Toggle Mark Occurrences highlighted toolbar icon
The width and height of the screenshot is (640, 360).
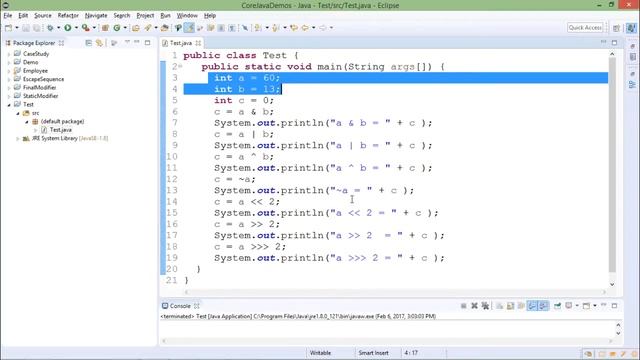tap(189, 28)
